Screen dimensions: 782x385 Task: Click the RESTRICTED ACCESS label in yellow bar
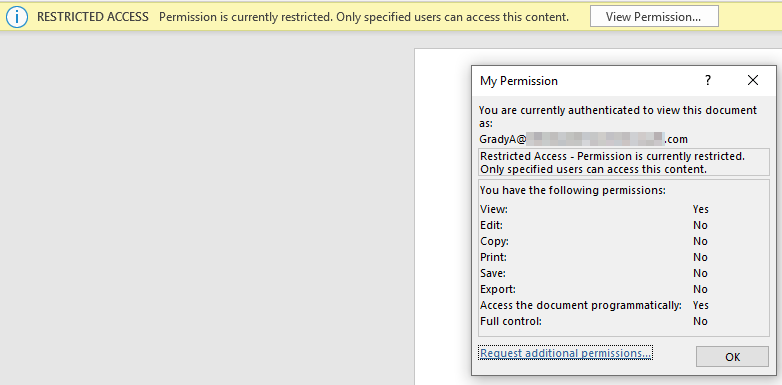tap(93, 17)
